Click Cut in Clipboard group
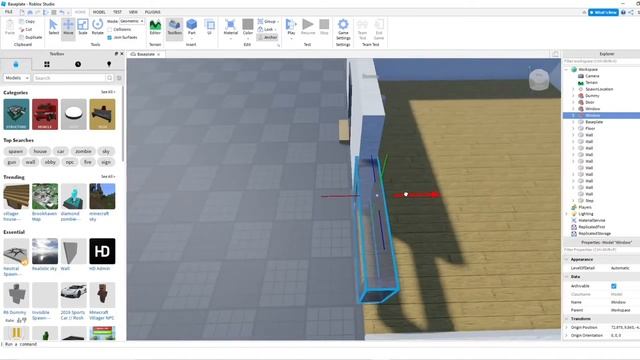This screenshot has height=360, width=640. point(26,29)
